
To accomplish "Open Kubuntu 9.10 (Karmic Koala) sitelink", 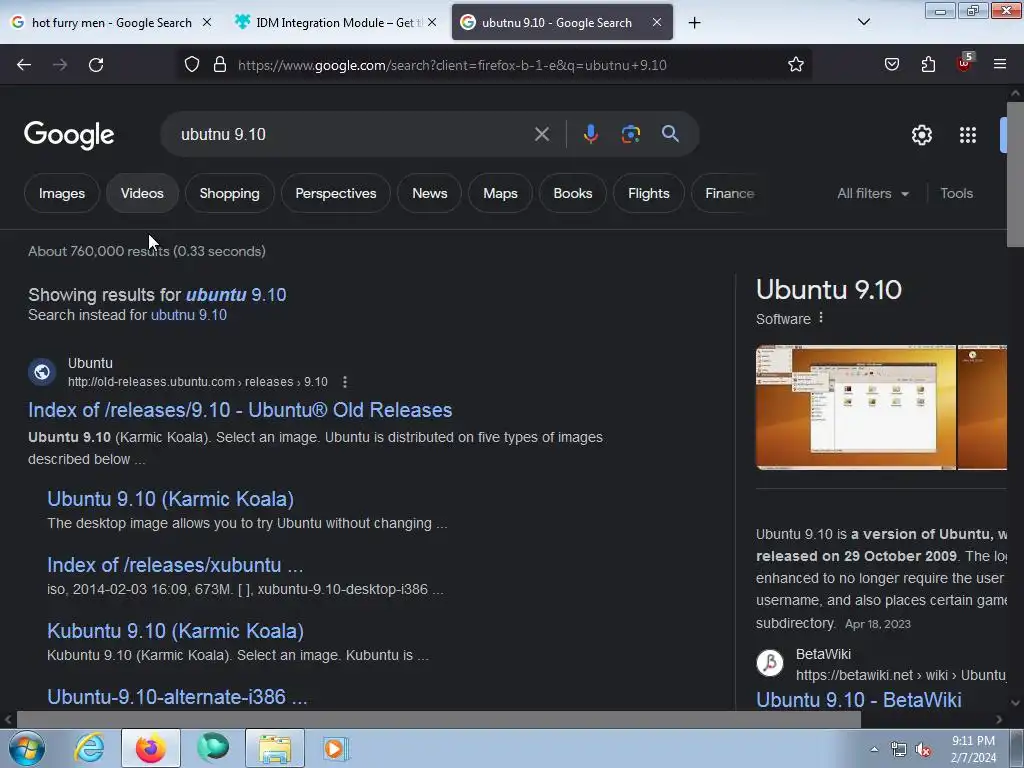I will 175,631.
